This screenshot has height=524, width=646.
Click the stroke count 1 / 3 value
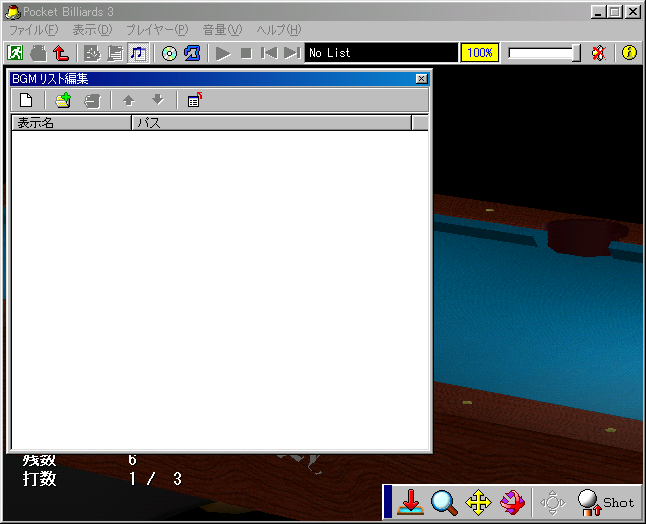[x=155, y=479]
